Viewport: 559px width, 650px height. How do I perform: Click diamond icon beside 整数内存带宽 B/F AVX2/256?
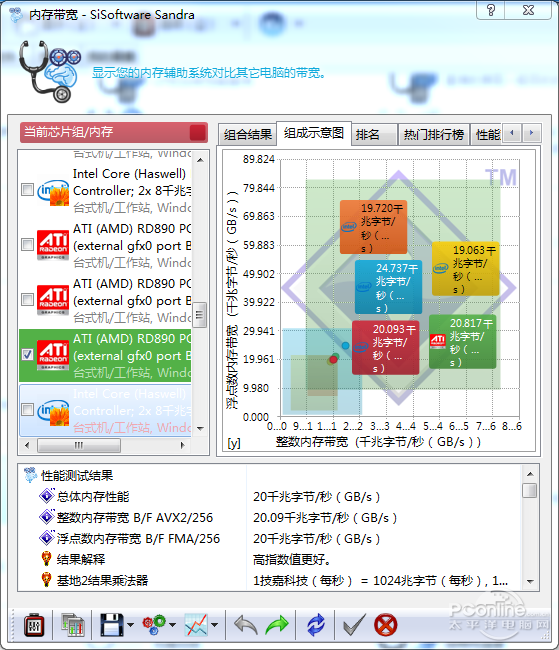coord(46,517)
